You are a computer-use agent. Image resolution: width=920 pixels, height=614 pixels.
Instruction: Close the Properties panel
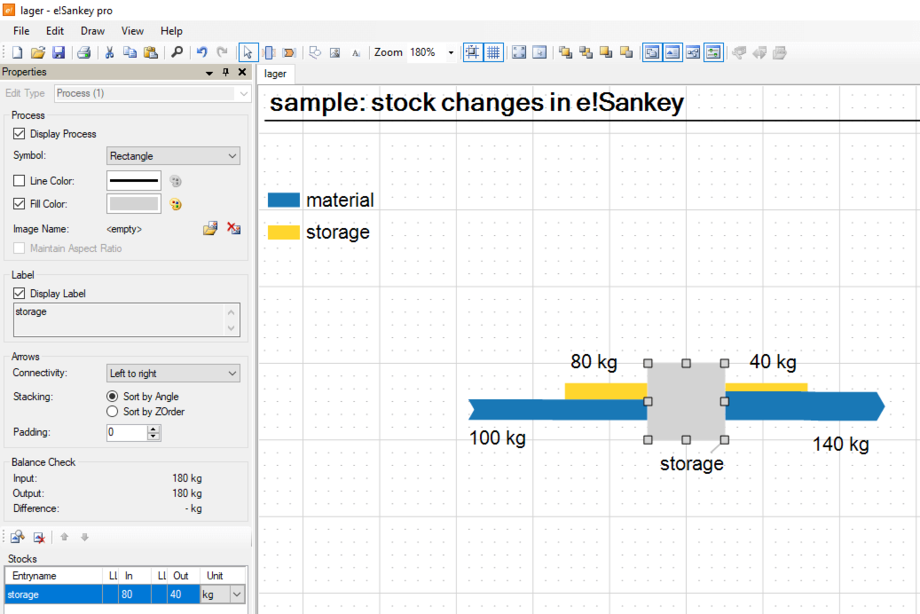[x=242, y=72]
